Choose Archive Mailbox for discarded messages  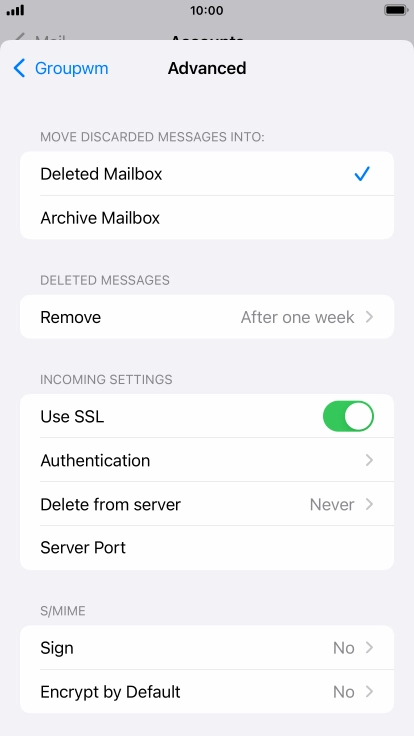[x=207, y=218]
